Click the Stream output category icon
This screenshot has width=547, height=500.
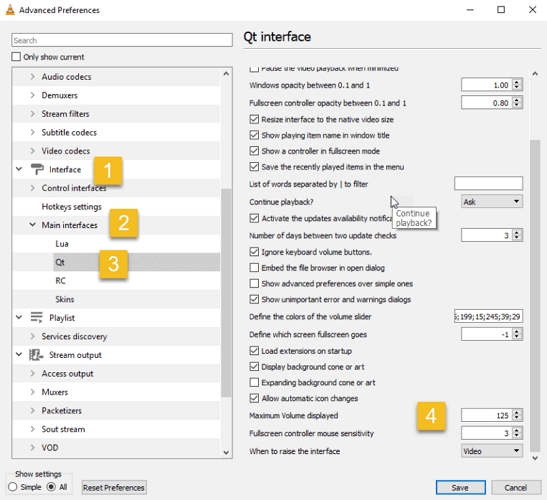click(x=36, y=355)
